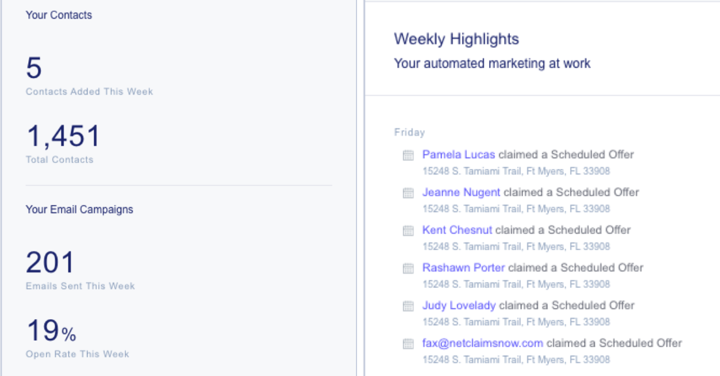Viewport: 720px width, 376px height.
Task: Open Judy Lovelady contact link
Action: pyautogui.click(x=459, y=305)
